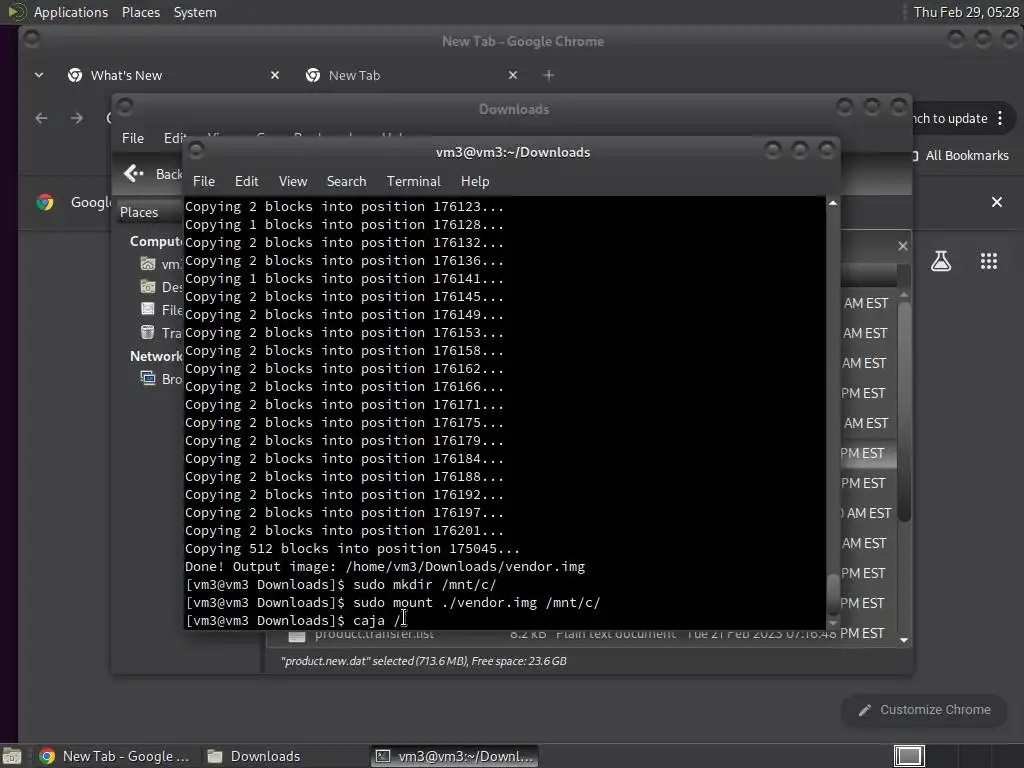
Task: Open Chrome Labs flask icon
Action: coord(940,261)
